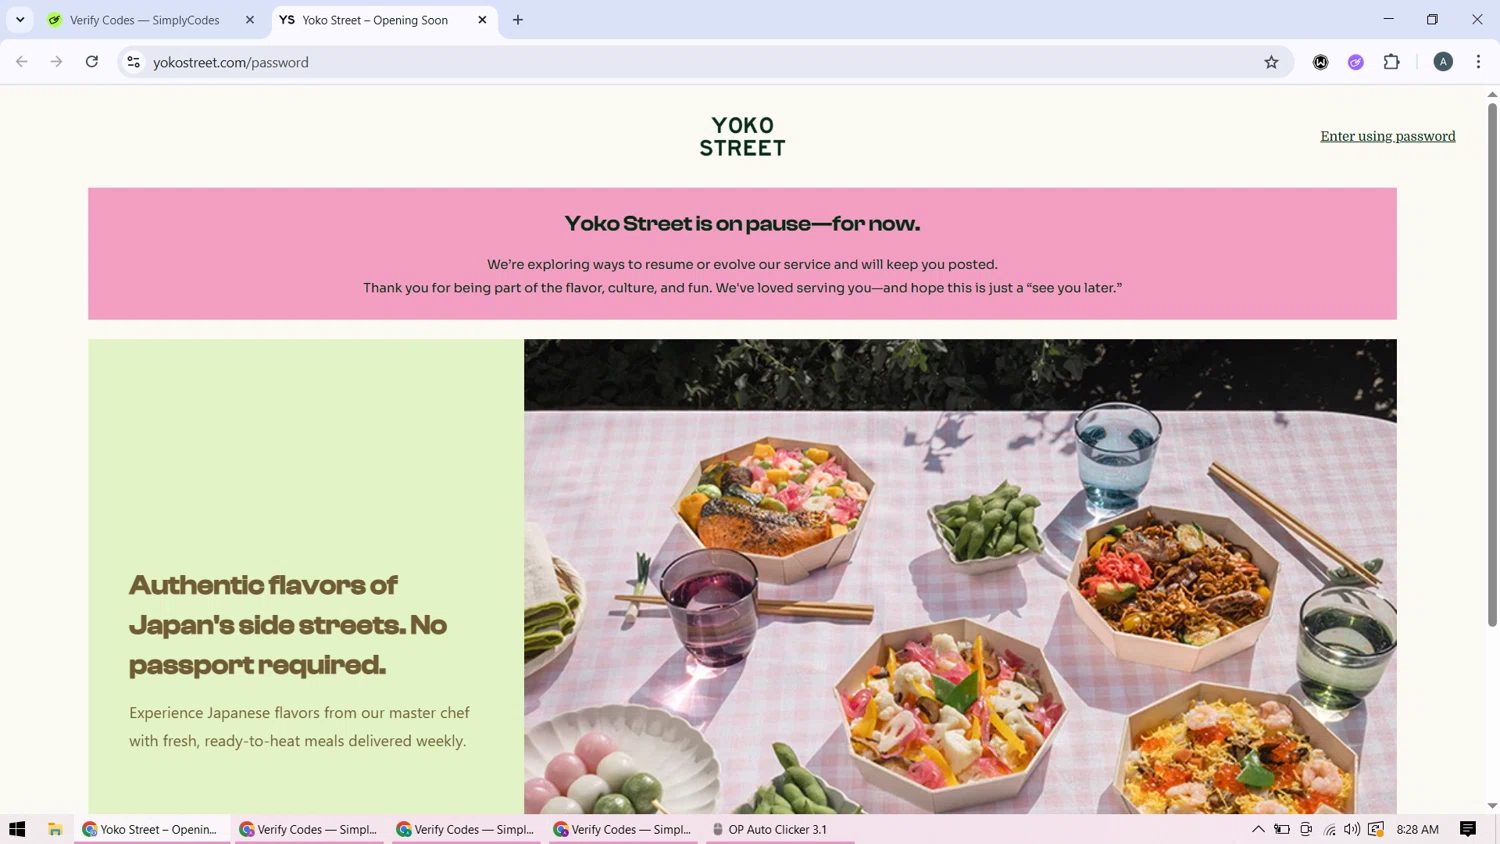Click the scrollbar up arrow
The image size is (1500, 844).
[x=1492, y=94]
